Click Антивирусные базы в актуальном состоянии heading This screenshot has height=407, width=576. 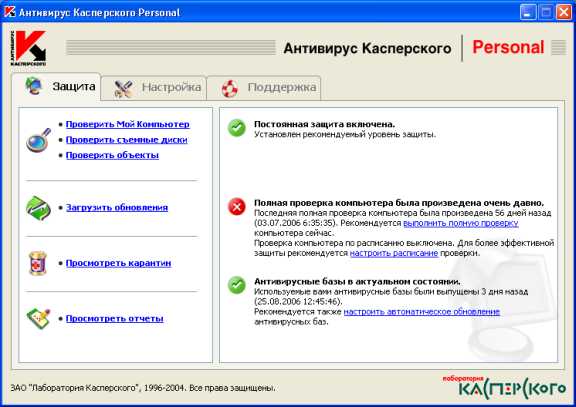(357, 281)
